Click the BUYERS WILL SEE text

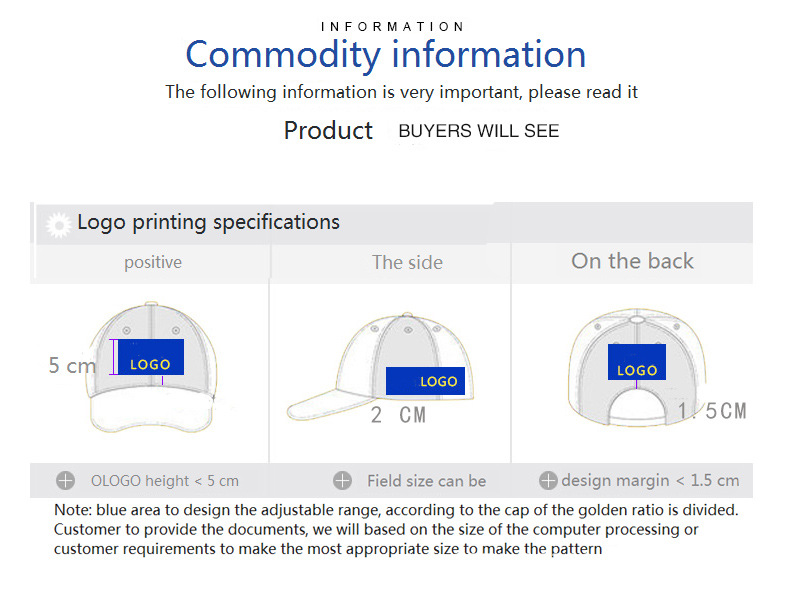[479, 131]
